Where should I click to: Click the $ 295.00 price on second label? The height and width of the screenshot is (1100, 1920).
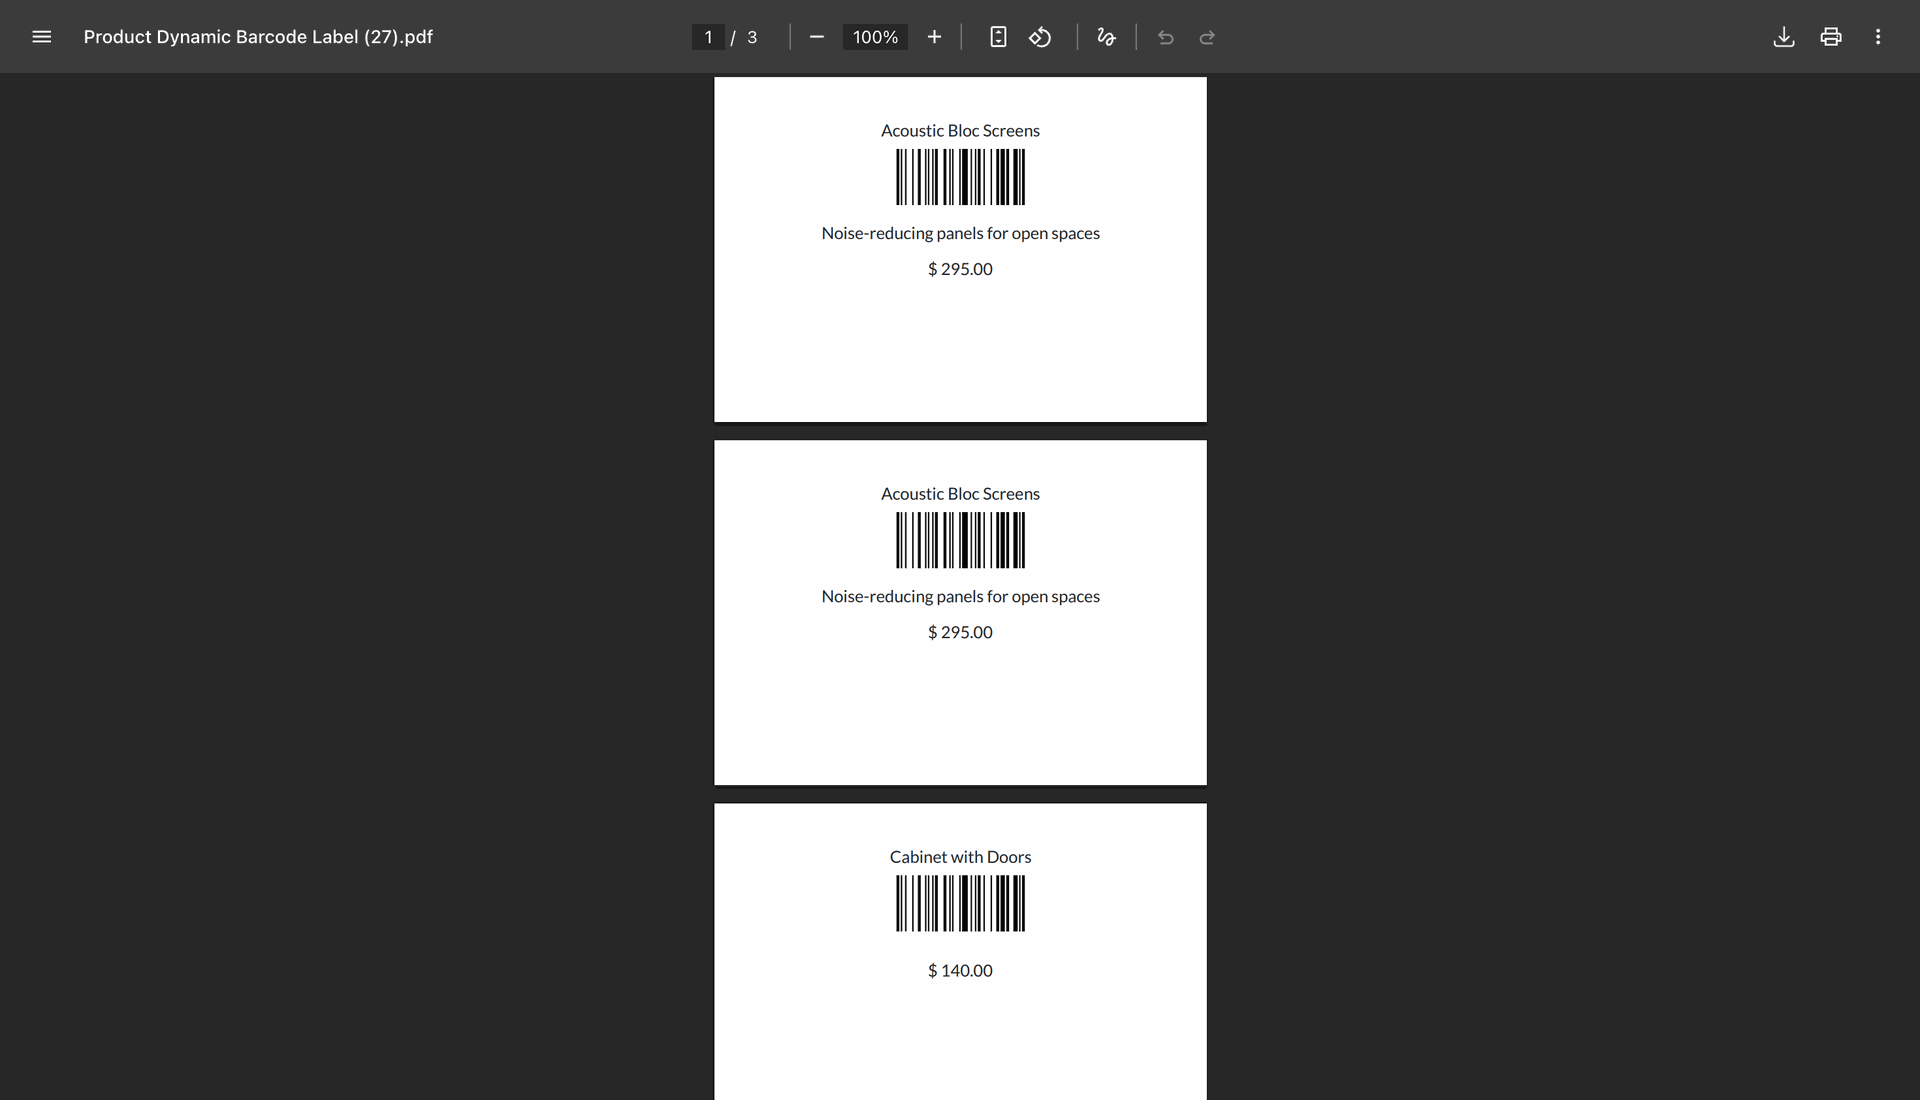click(960, 632)
